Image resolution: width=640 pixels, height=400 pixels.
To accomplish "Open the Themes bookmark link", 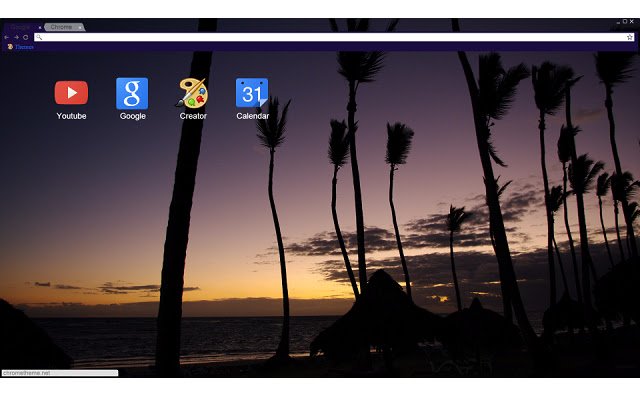I will click(x=24, y=47).
